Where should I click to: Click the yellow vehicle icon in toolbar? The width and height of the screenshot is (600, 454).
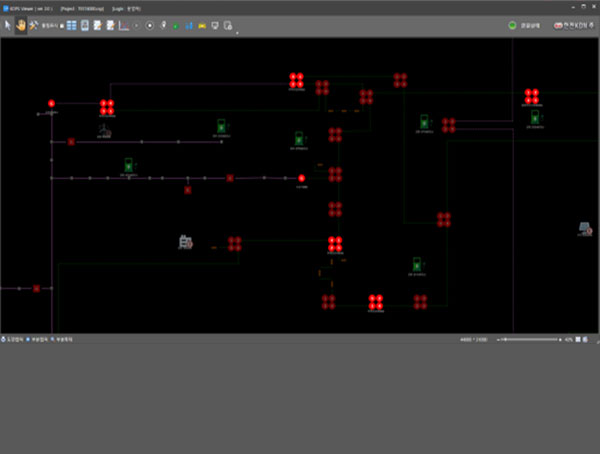[x=202, y=25]
